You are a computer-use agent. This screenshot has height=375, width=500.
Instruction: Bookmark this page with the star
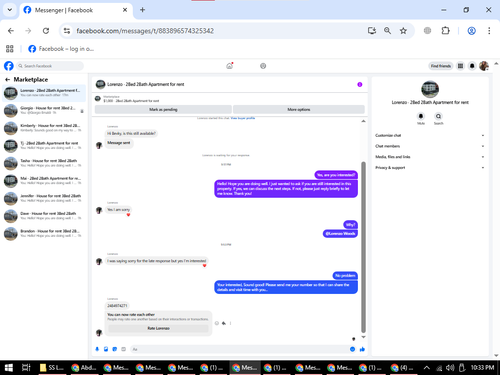[403, 31]
